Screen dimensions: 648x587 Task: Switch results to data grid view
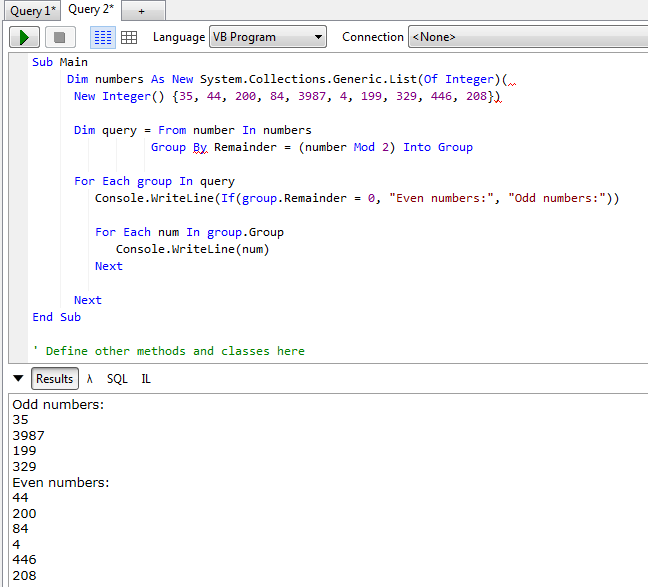coord(129,37)
